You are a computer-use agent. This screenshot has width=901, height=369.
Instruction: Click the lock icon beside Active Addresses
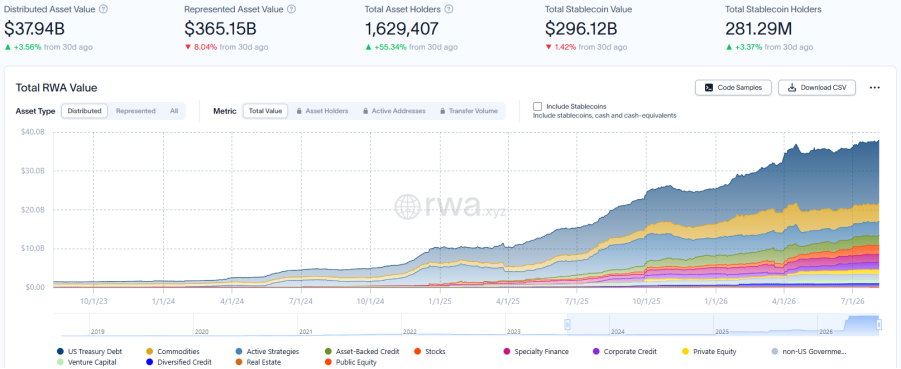366,111
